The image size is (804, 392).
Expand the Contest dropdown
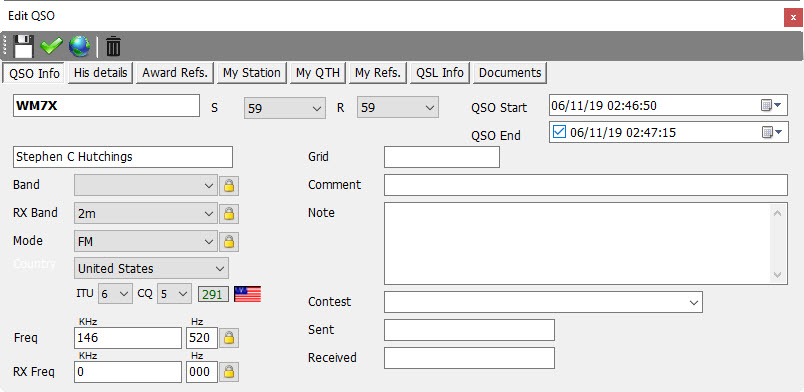coord(694,302)
